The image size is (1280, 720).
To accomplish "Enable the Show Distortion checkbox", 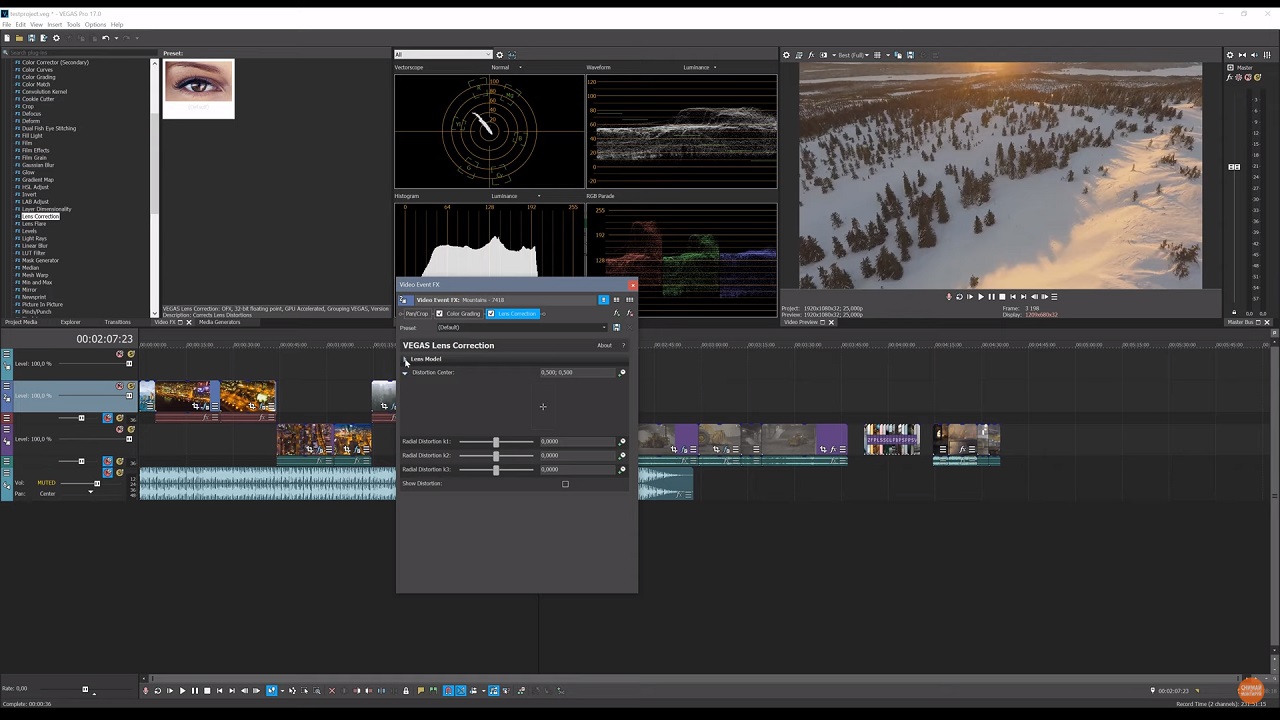I will point(565,484).
